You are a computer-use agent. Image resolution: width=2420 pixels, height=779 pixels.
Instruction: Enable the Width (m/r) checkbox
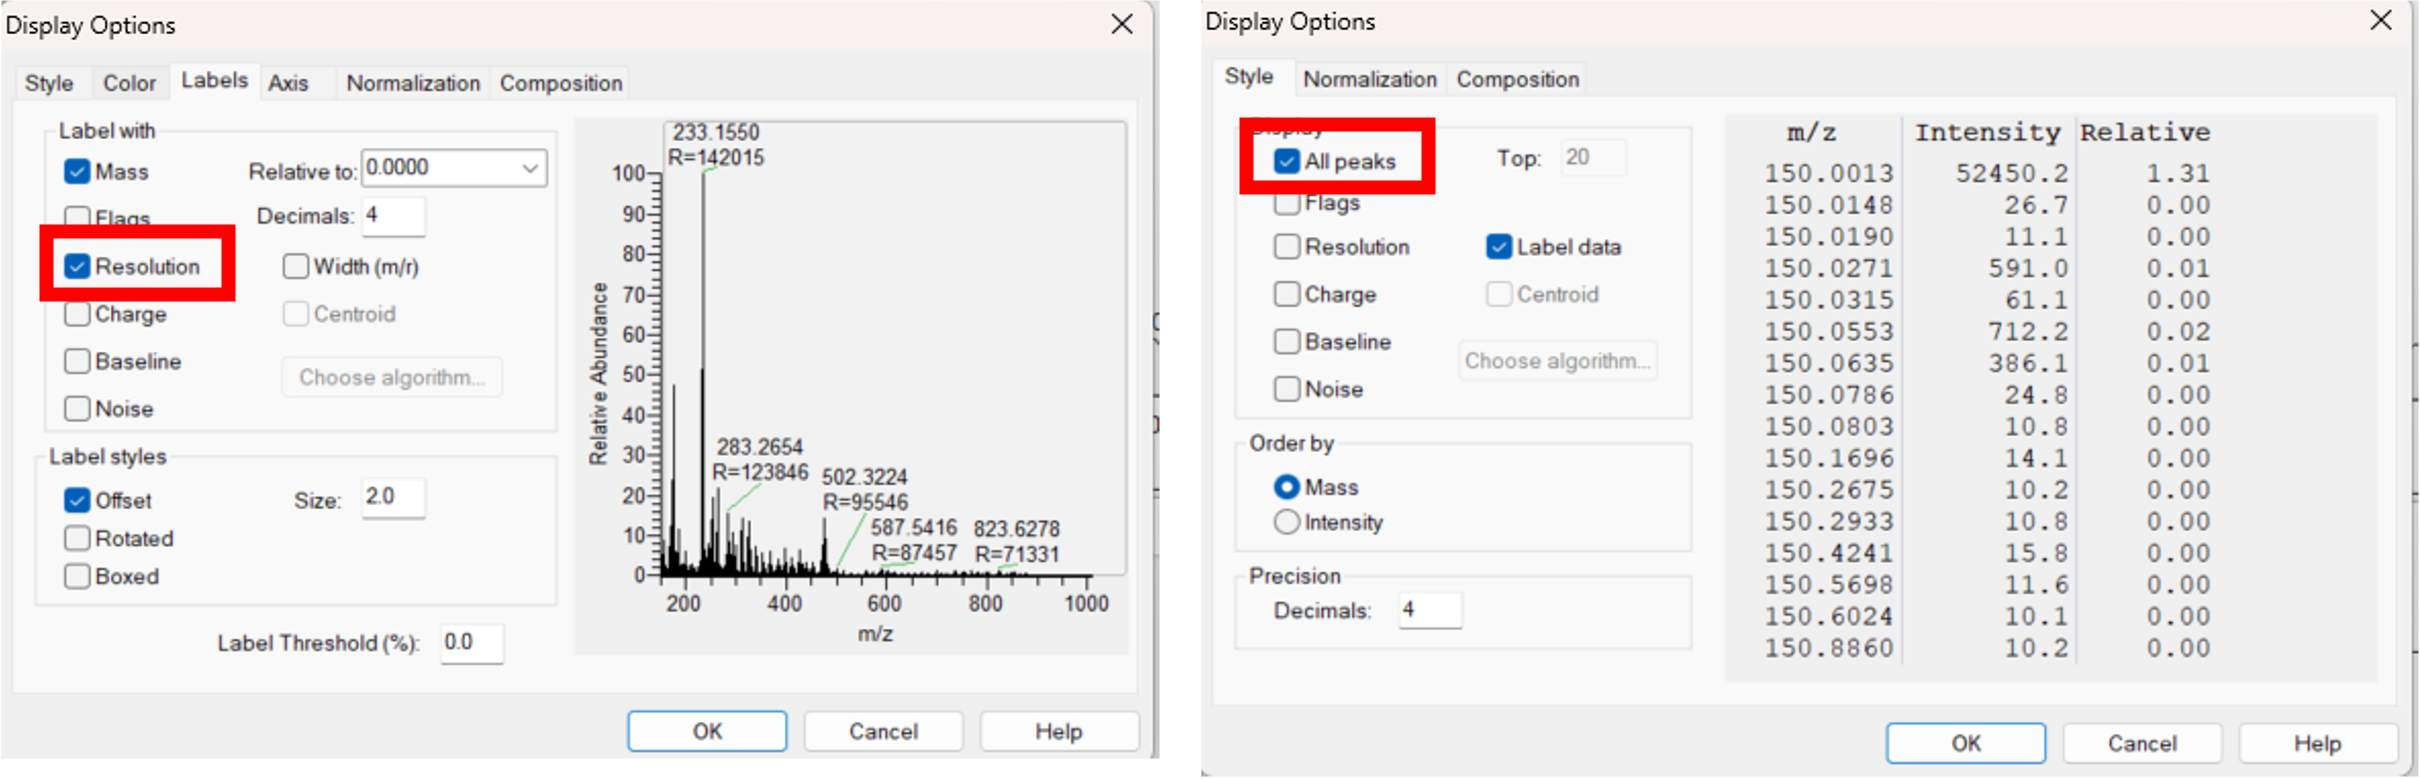pos(296,267)
